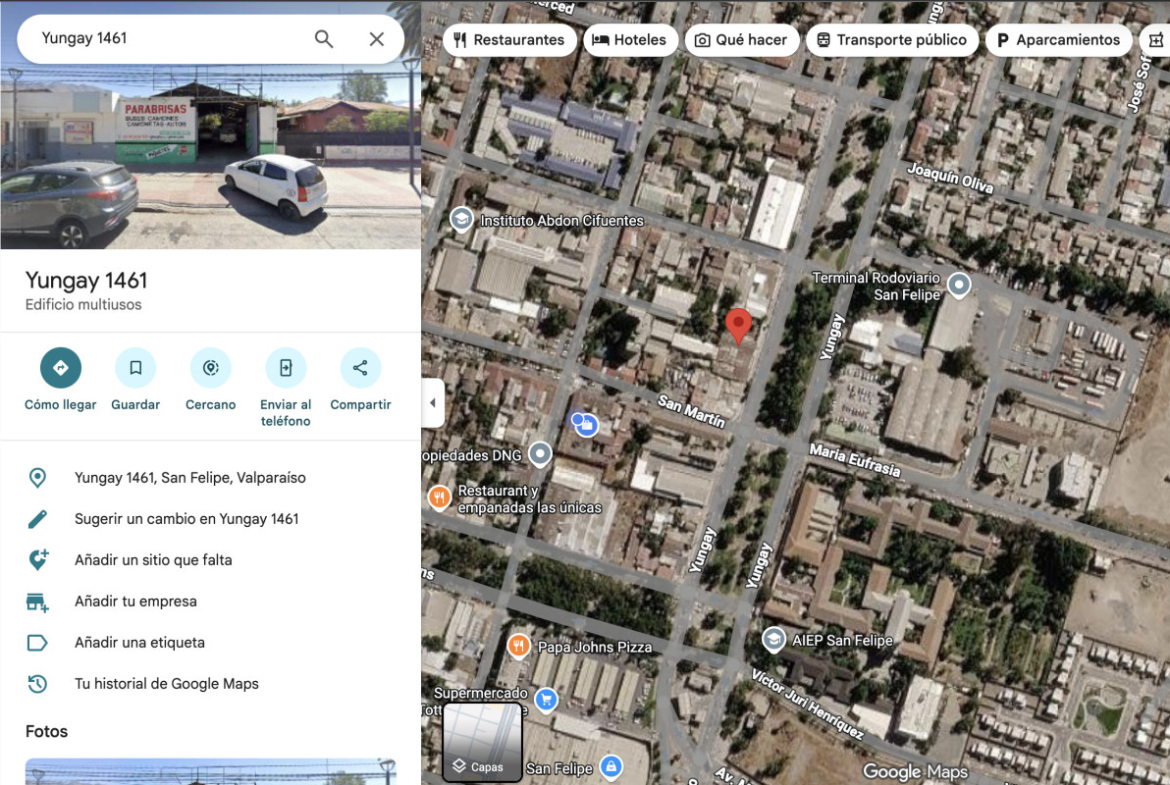This screenshot has height=785, width=1170.
Task: Open the street view photo of Yungay 1461
Action: (x=210, y=157)
